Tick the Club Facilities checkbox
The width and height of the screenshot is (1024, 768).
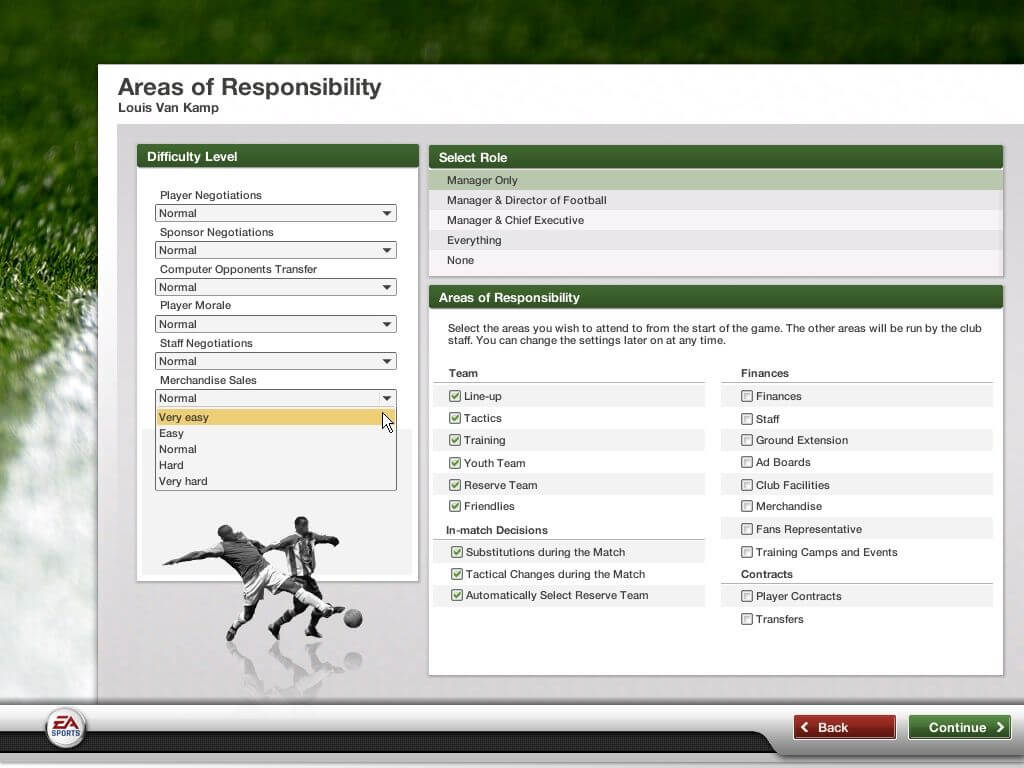tap(747, 485)
